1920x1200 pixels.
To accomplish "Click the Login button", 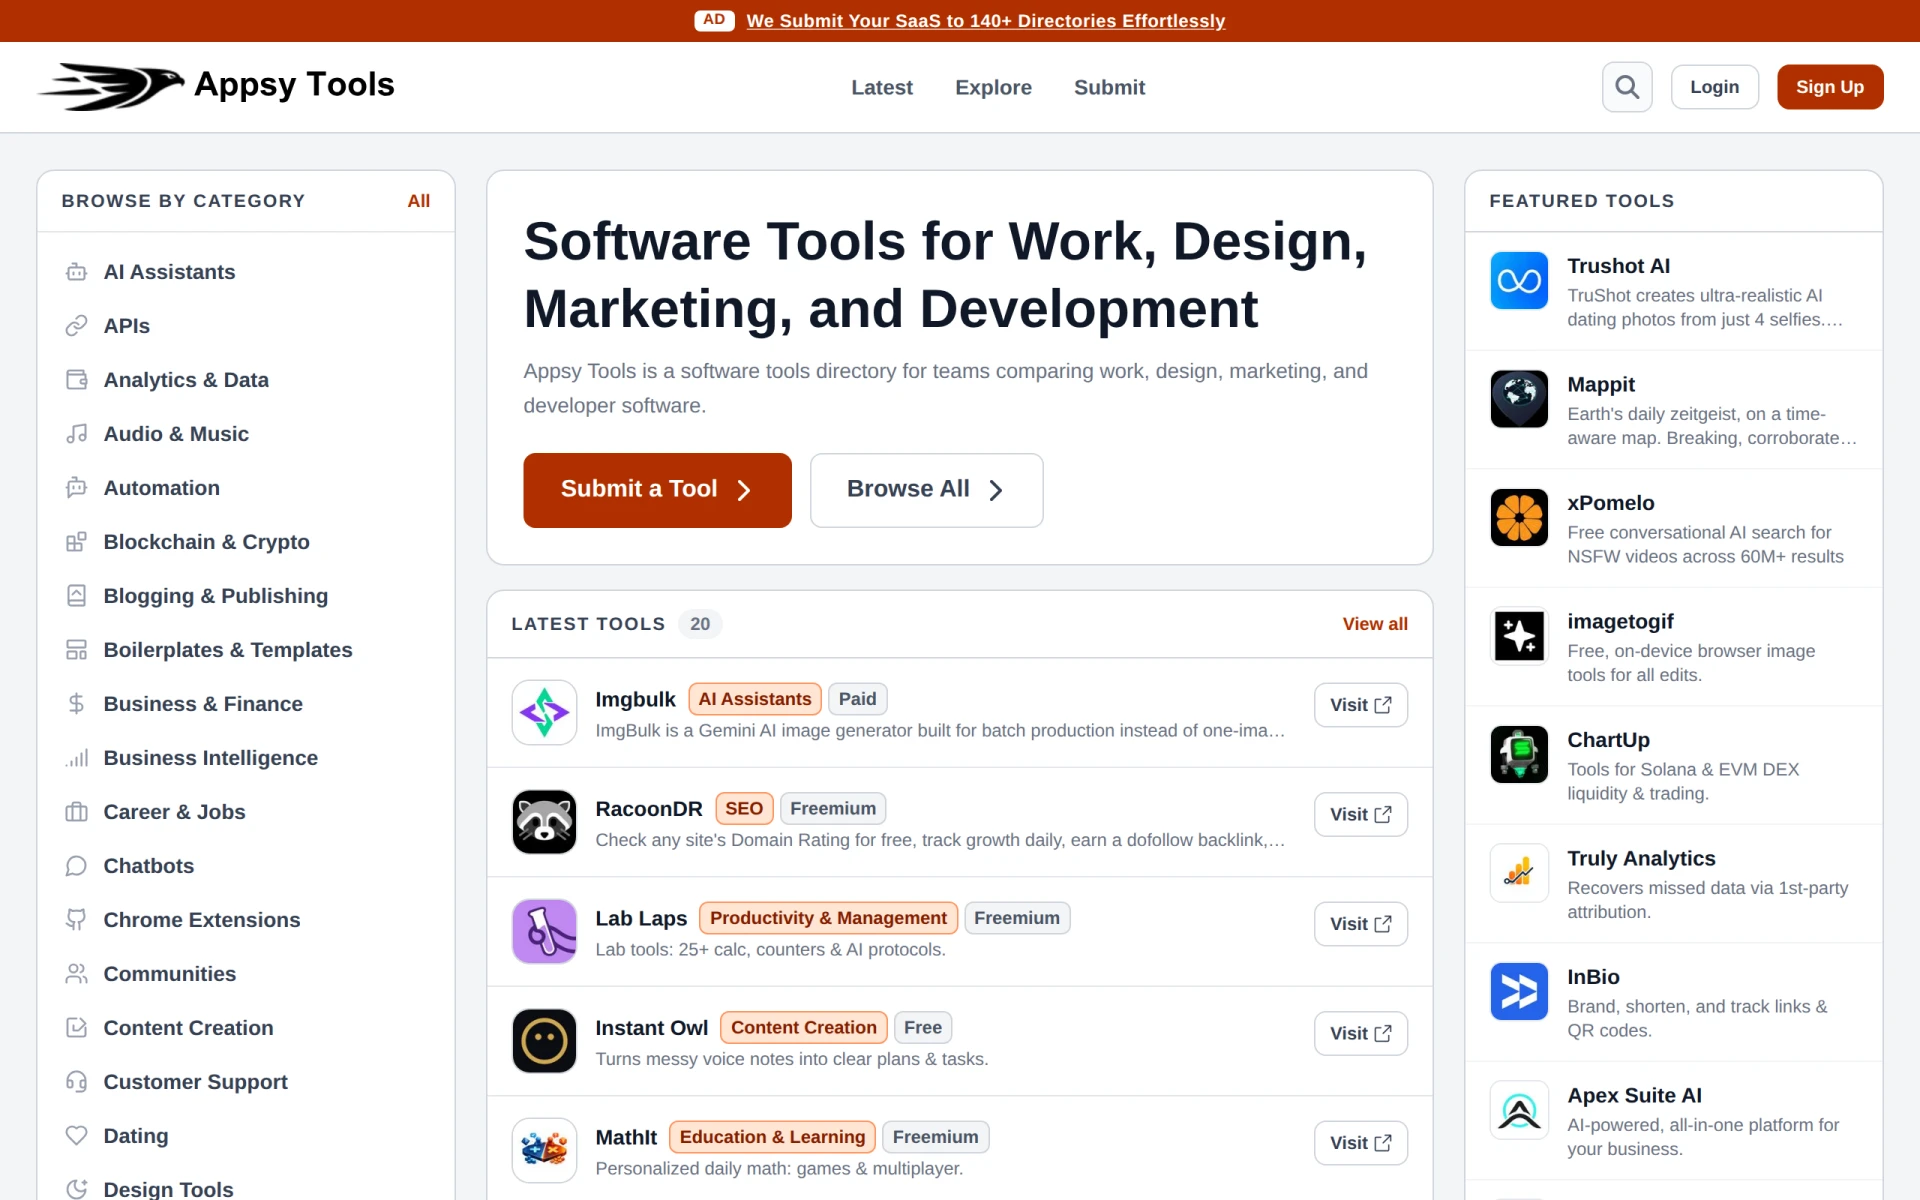I will coord(1714,87).
